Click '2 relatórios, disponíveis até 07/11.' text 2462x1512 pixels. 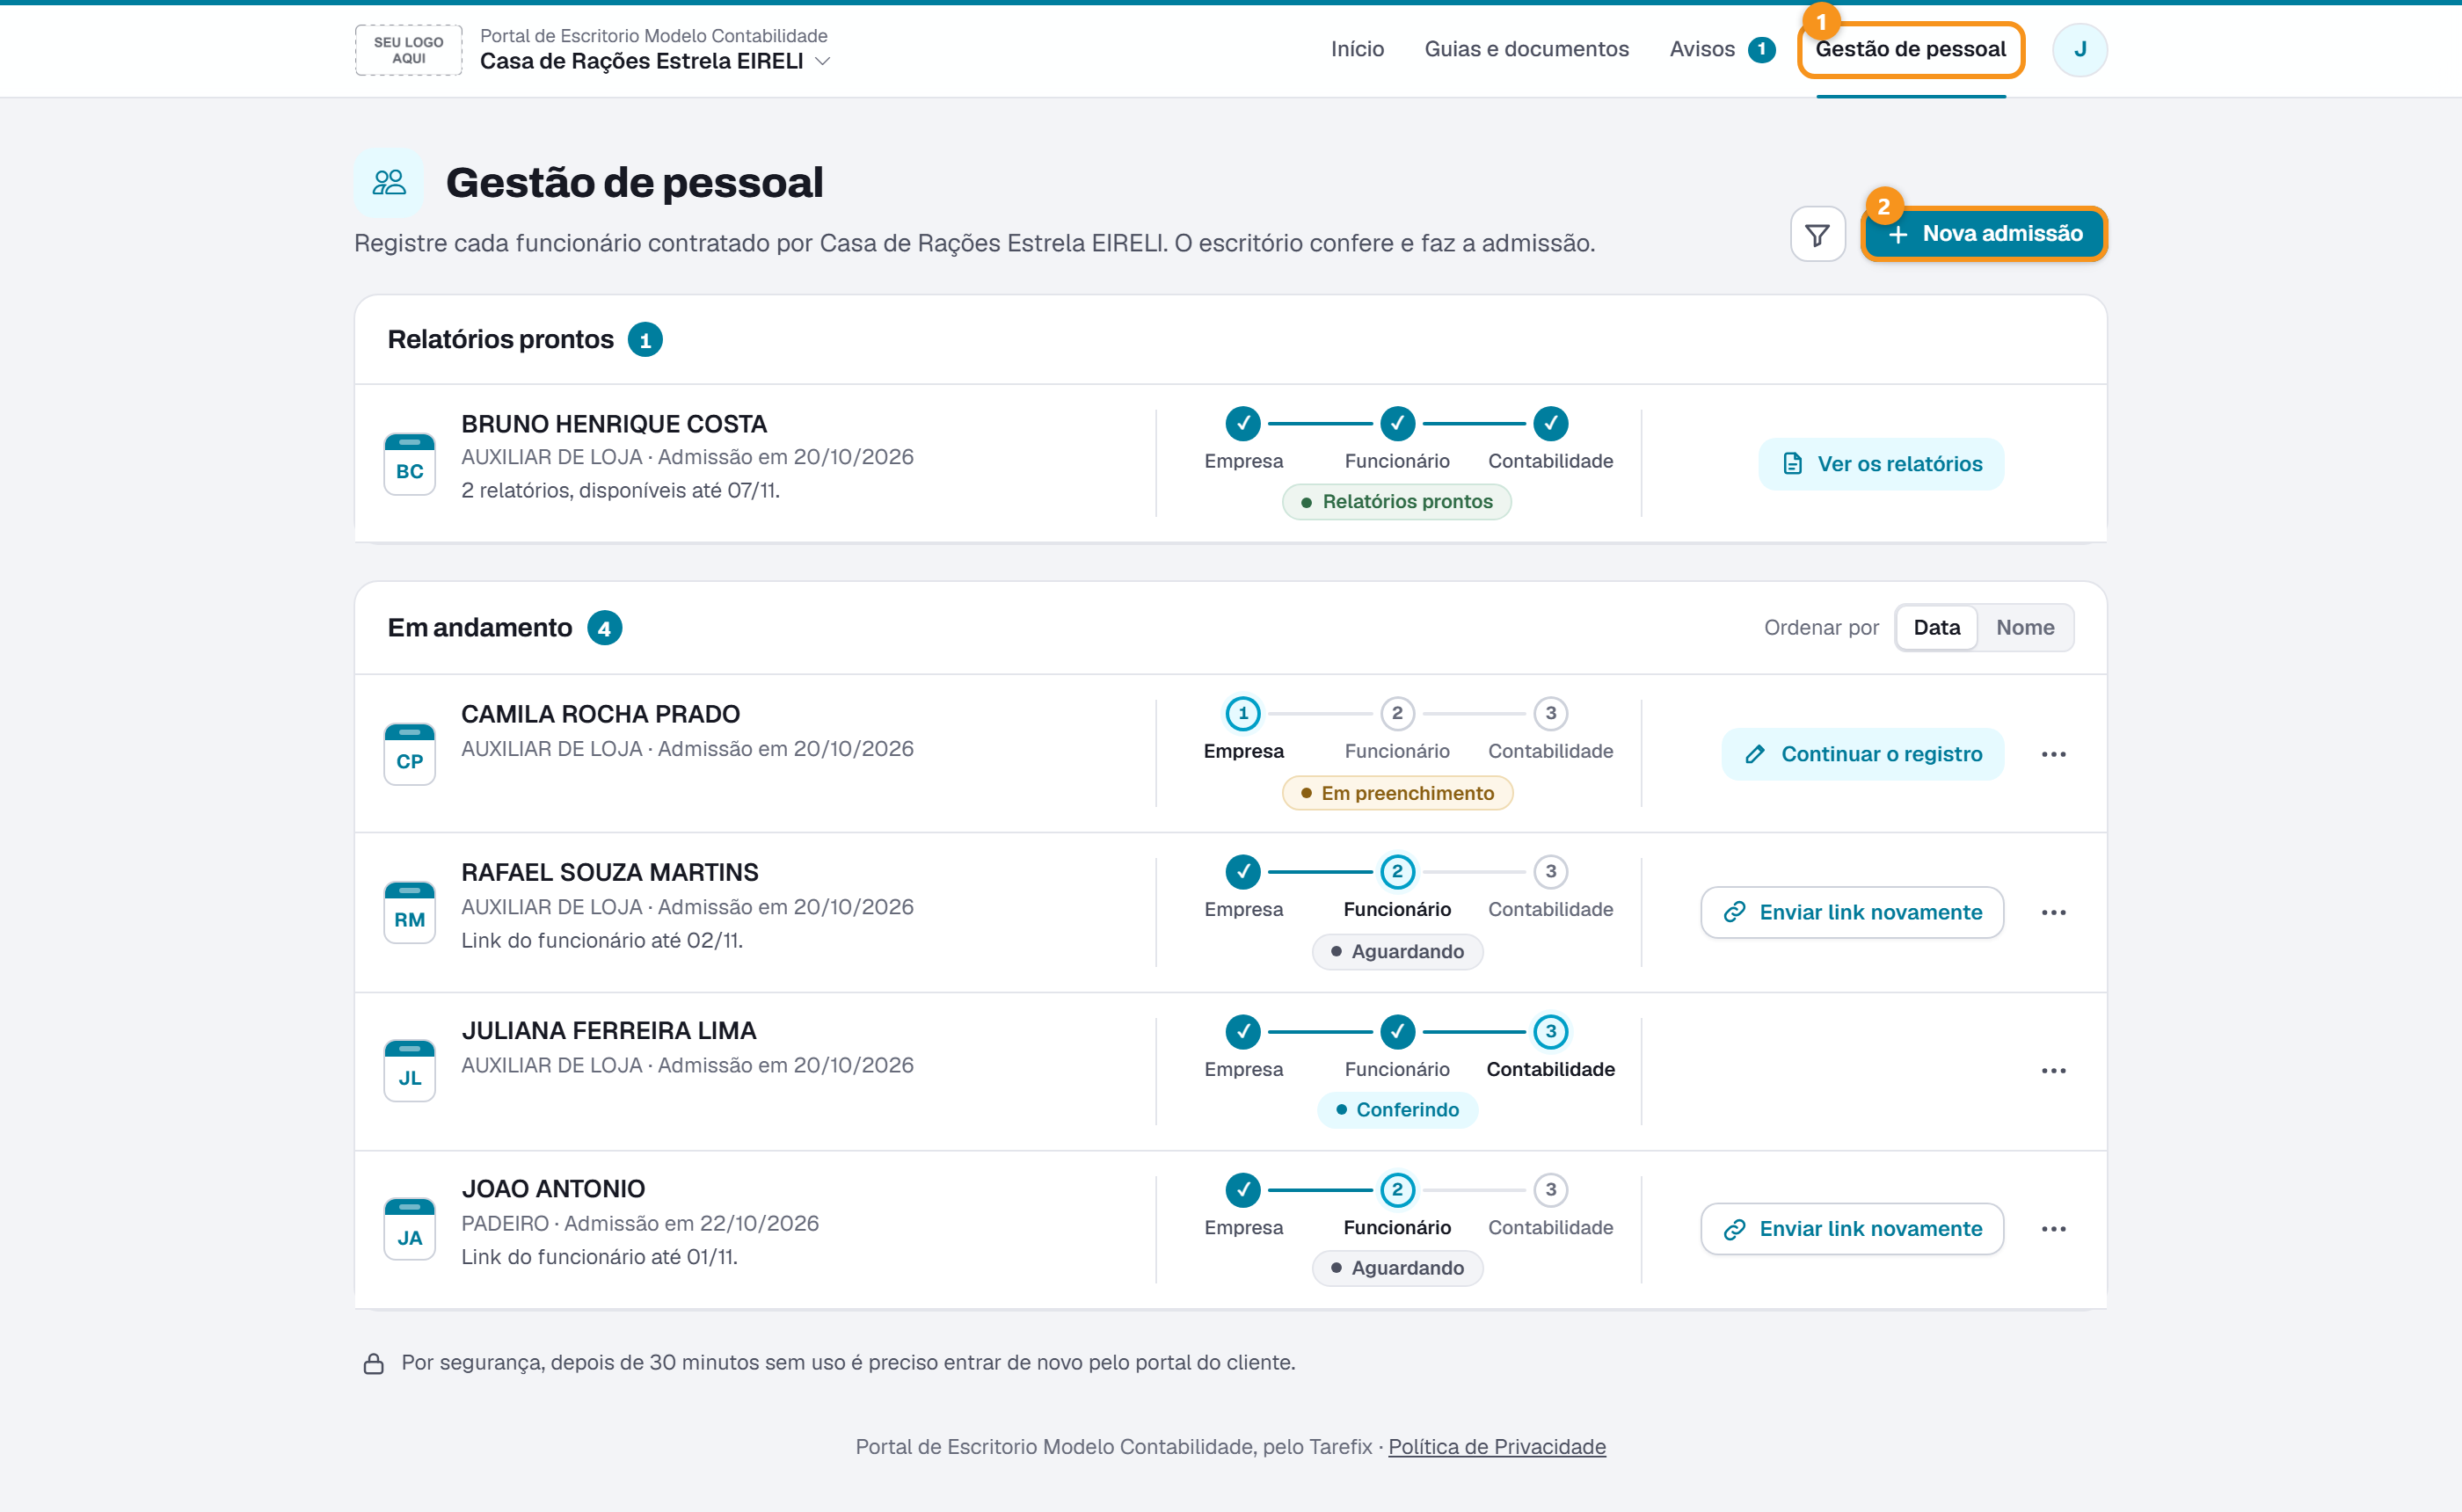click(620, 490)
